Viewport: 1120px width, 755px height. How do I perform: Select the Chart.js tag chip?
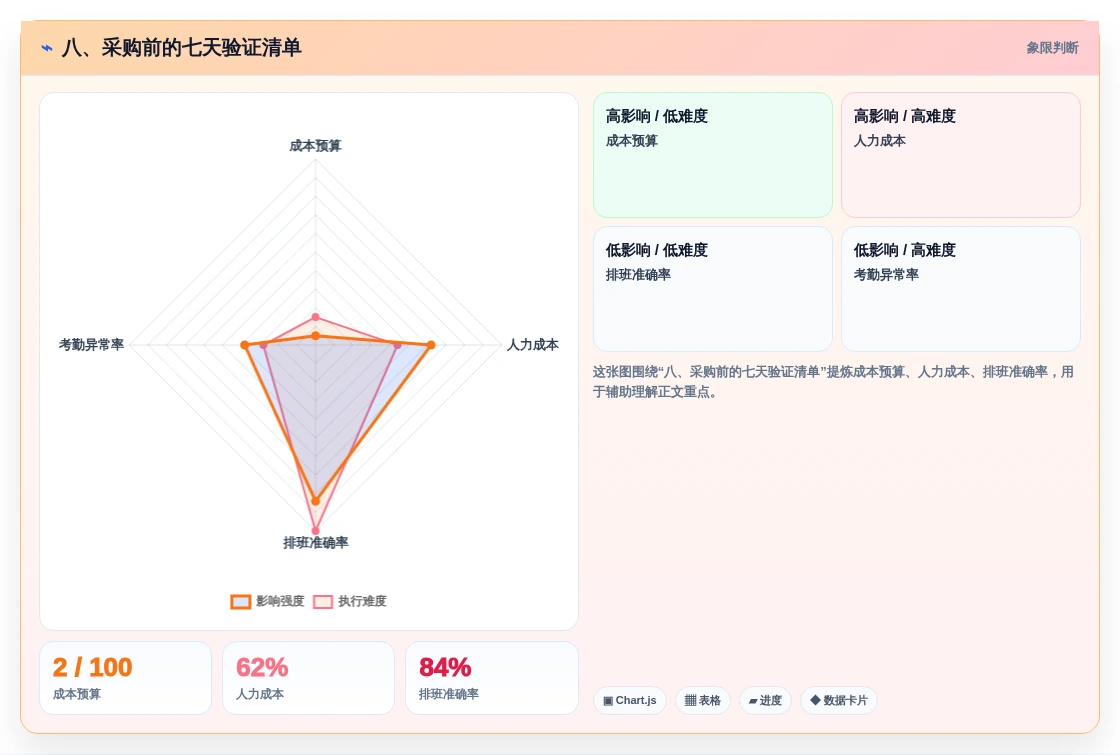point(630,701)
